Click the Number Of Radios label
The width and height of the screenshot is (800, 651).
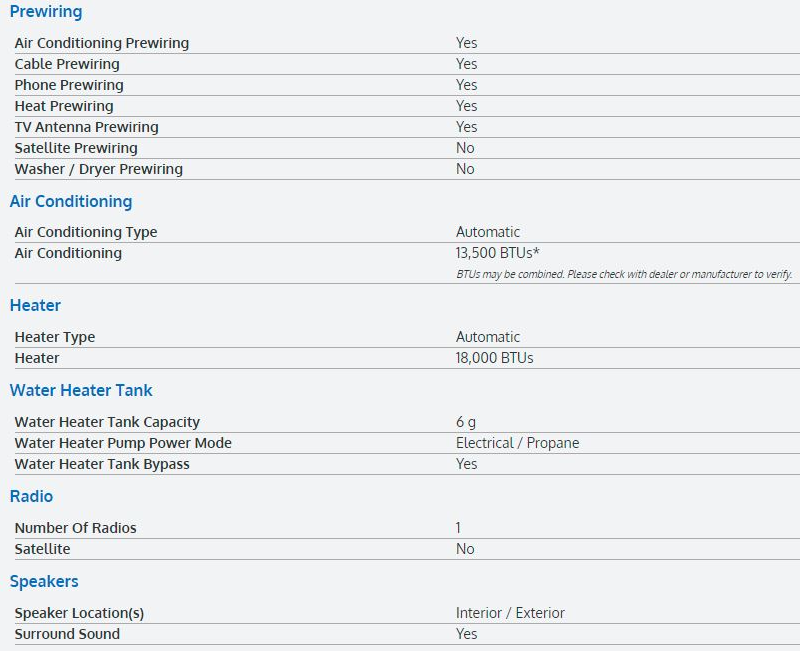(x=75, y=528)
